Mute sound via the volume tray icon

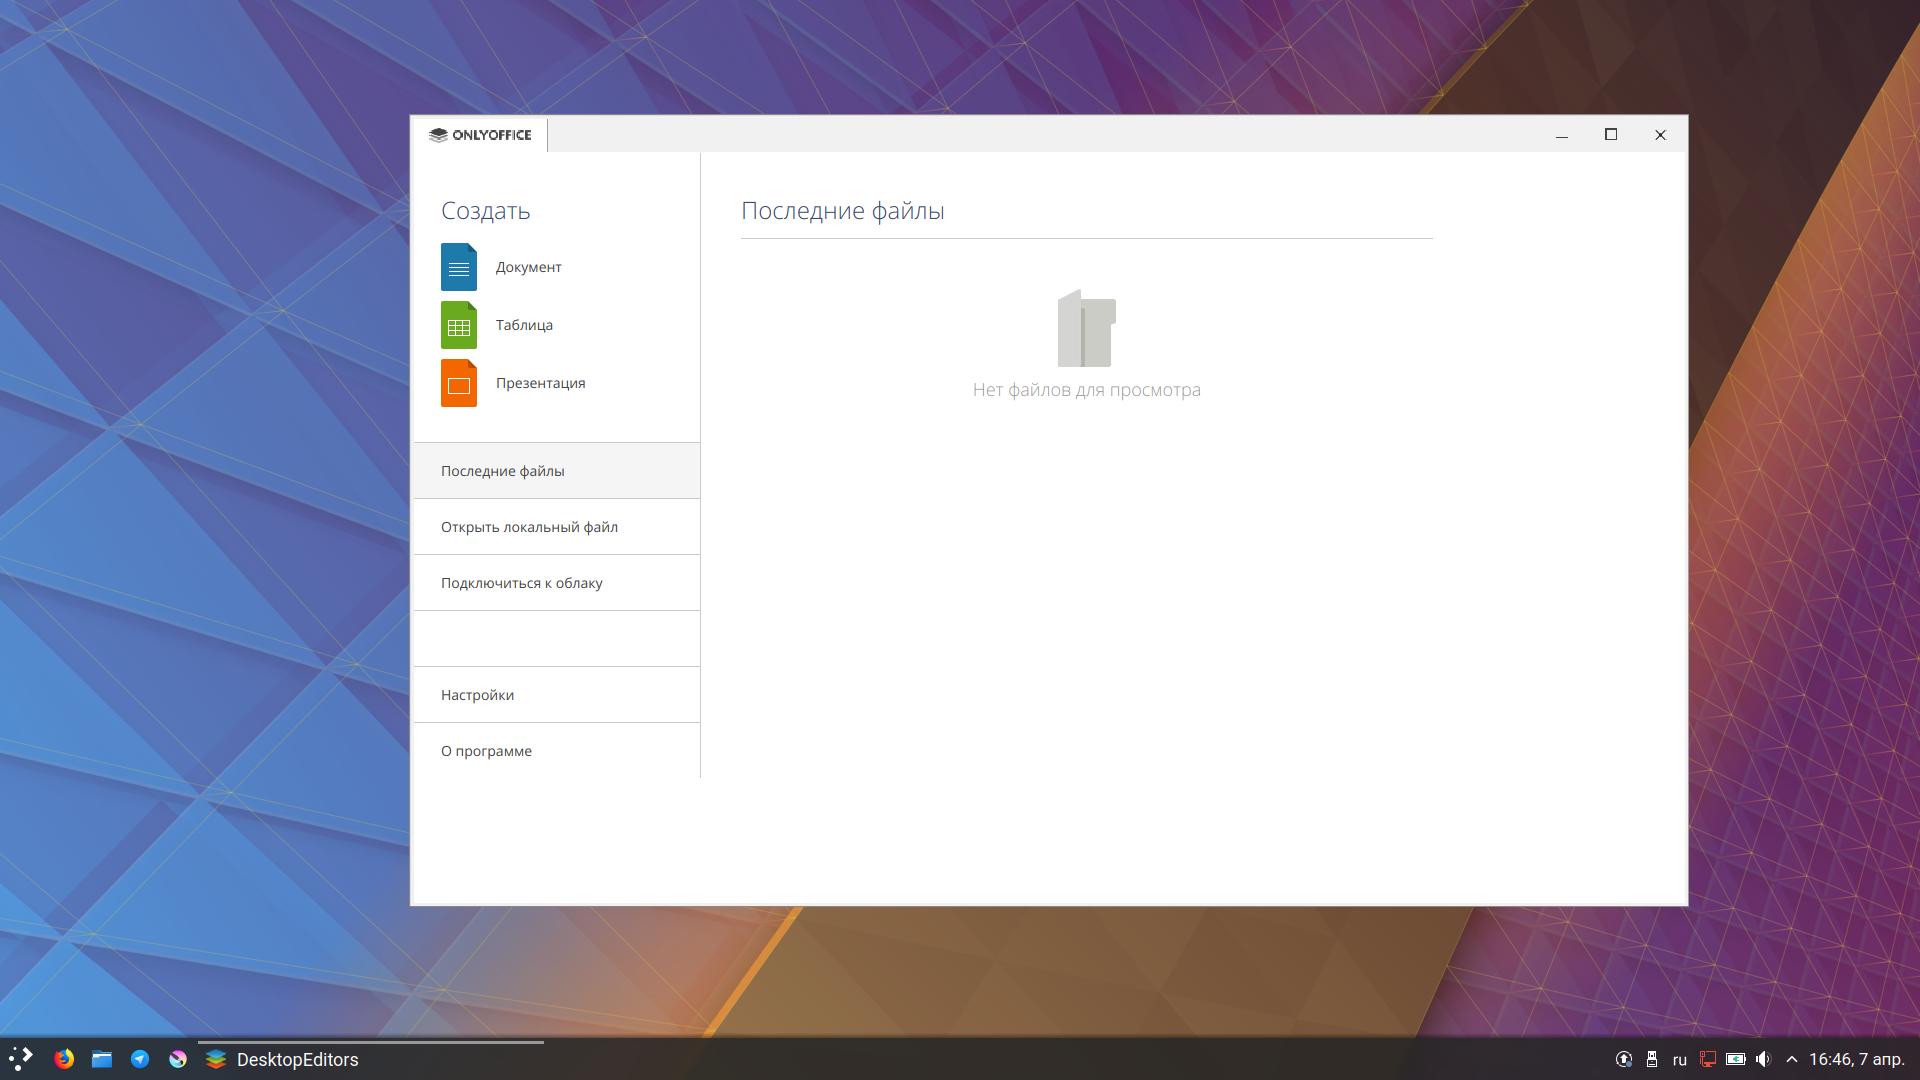[1763, 1059]
